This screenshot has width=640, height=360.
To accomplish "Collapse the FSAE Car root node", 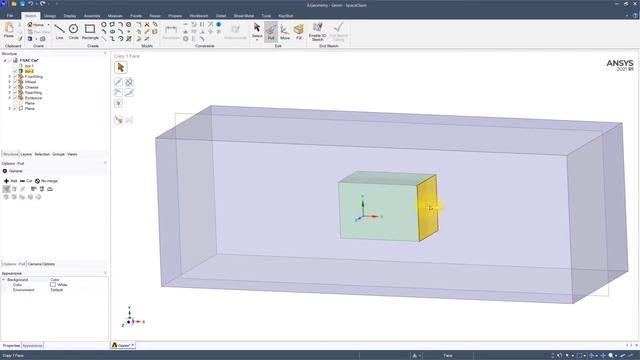I will point(5,60).
